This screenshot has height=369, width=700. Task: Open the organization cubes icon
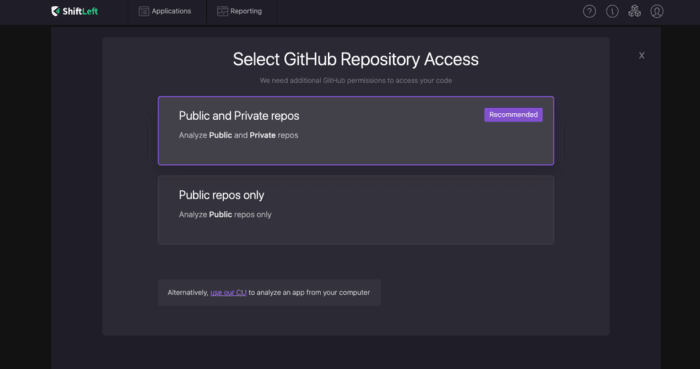tap(634, 11)
